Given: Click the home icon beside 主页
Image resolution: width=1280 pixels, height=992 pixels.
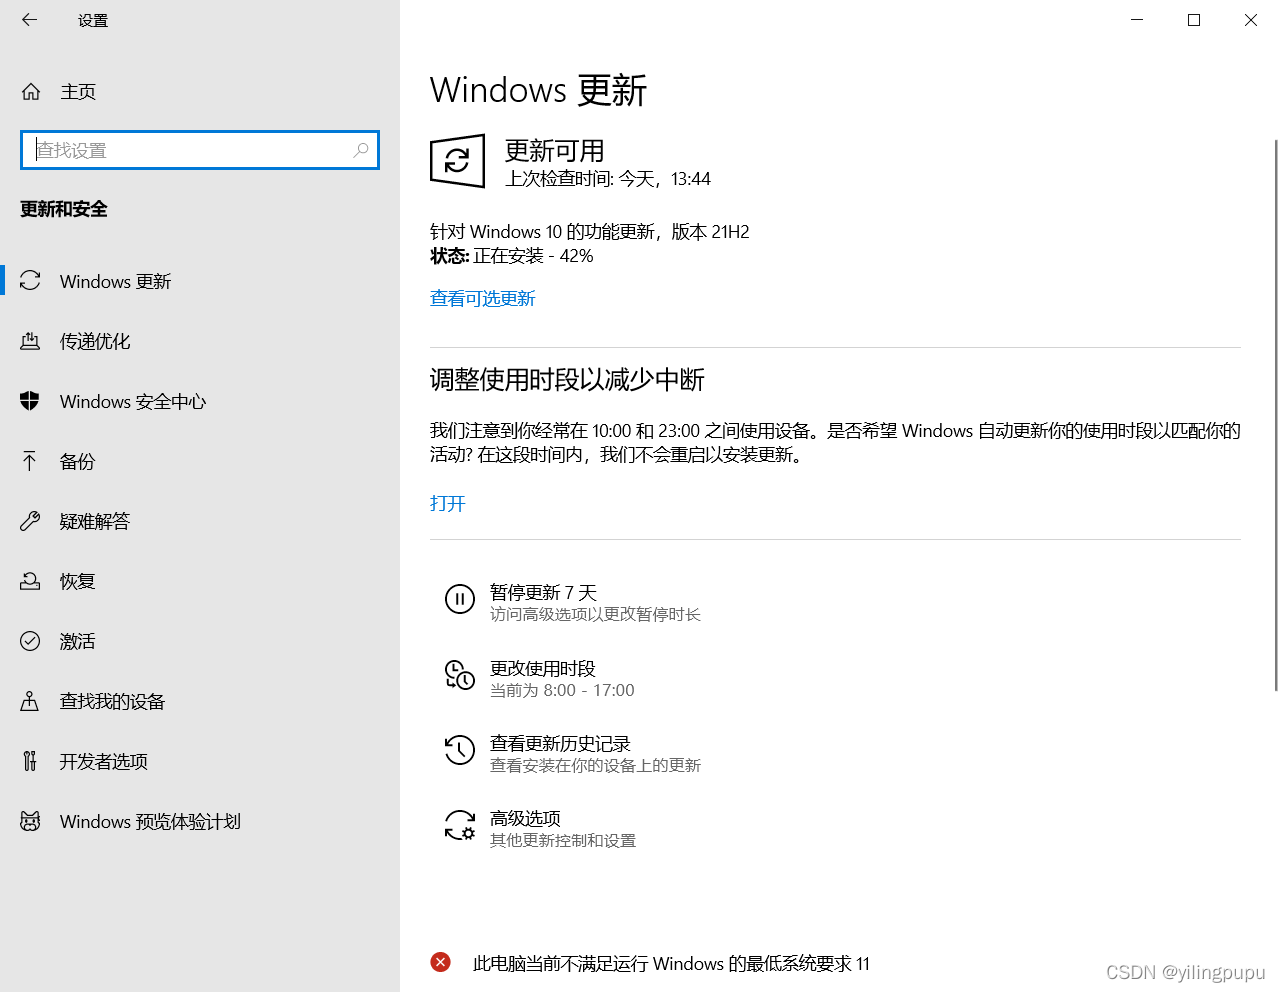Looking at the screenshot, I should pos(31,92).
